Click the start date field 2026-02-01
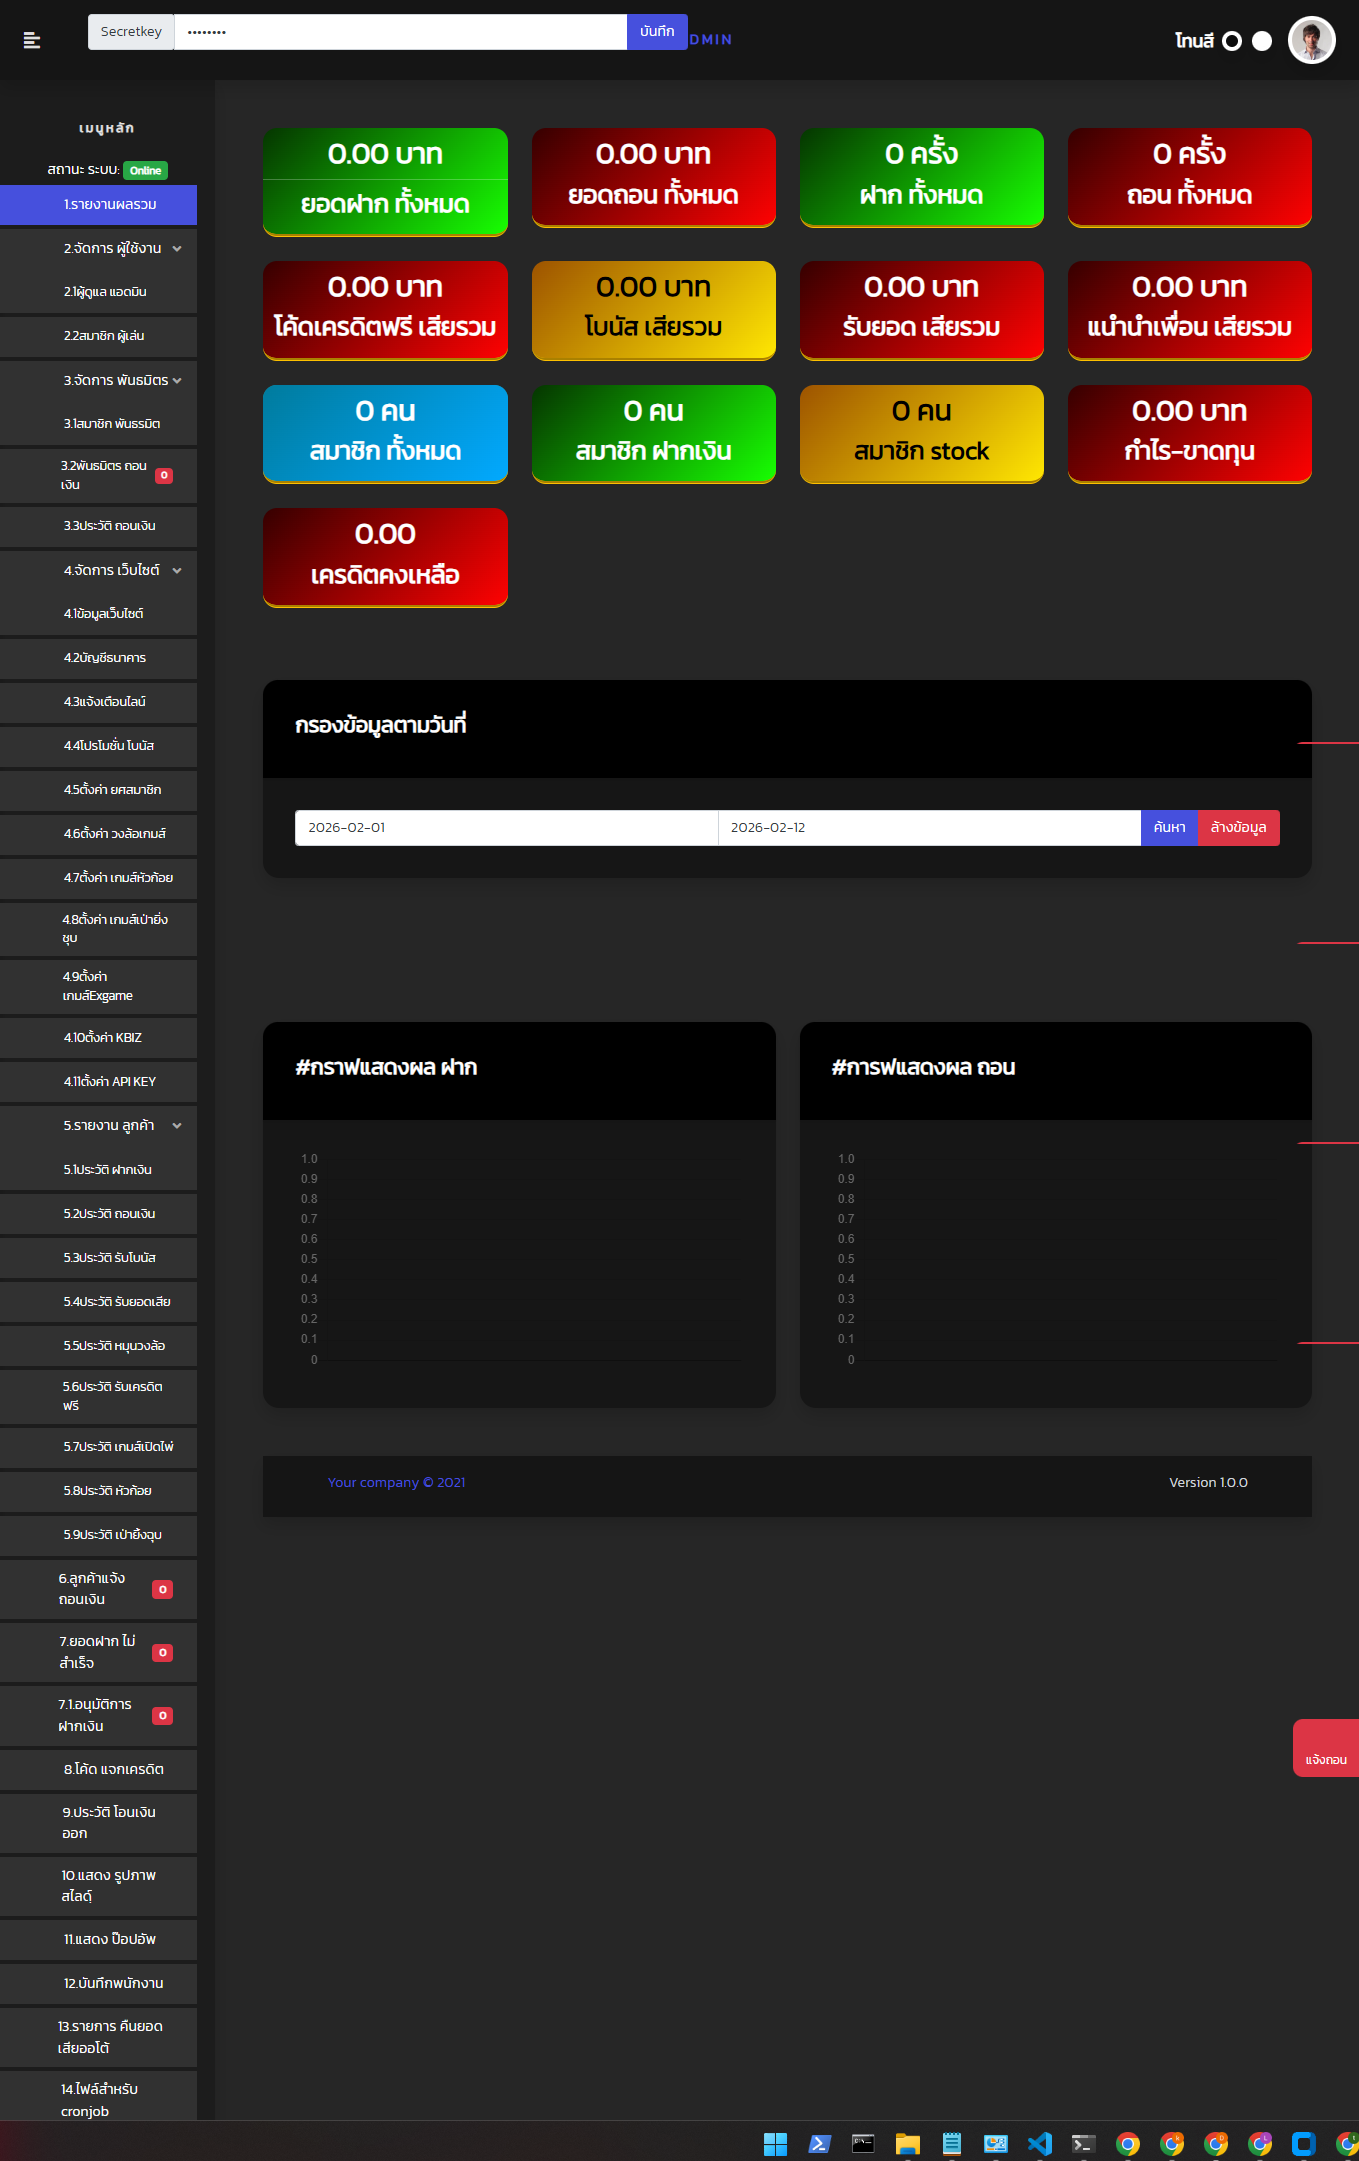The image size is (1359, 2161). (506, 828)
